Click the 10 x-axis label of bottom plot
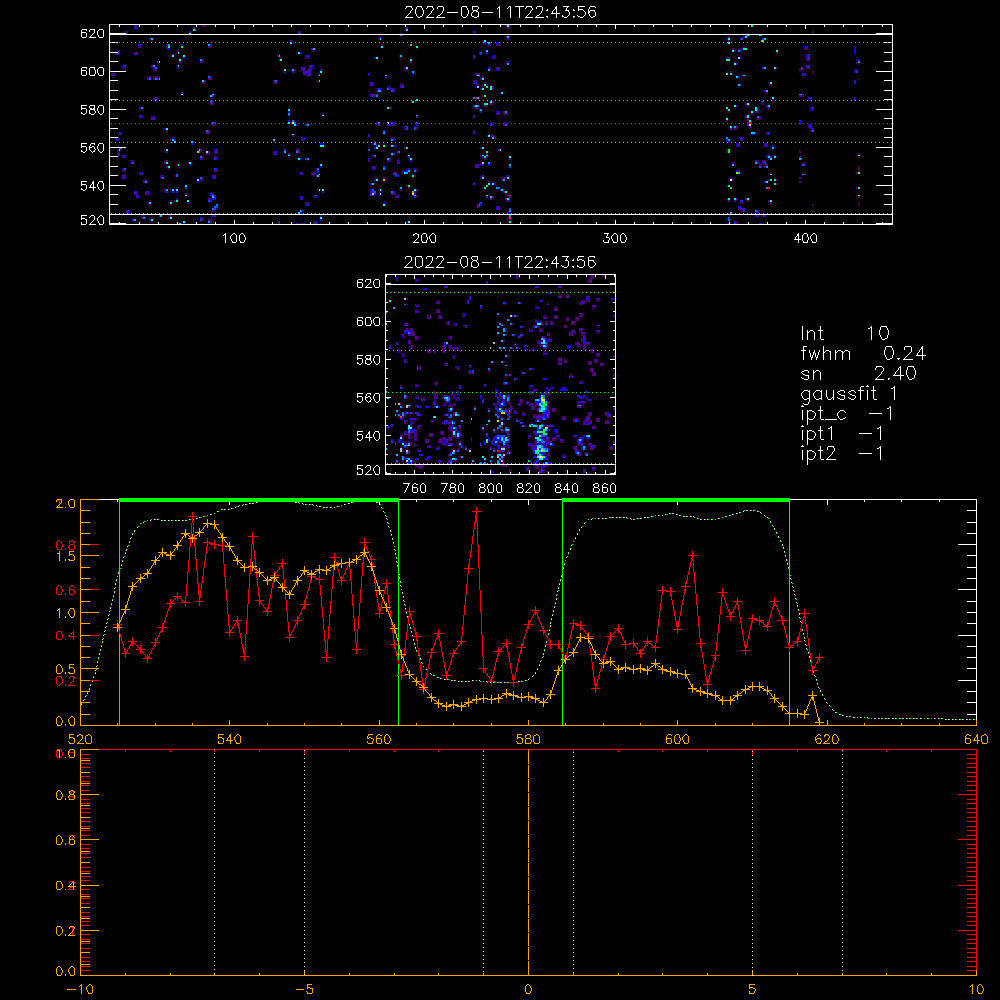This screenshot has width=1000, height=1000. pos(976,989)
